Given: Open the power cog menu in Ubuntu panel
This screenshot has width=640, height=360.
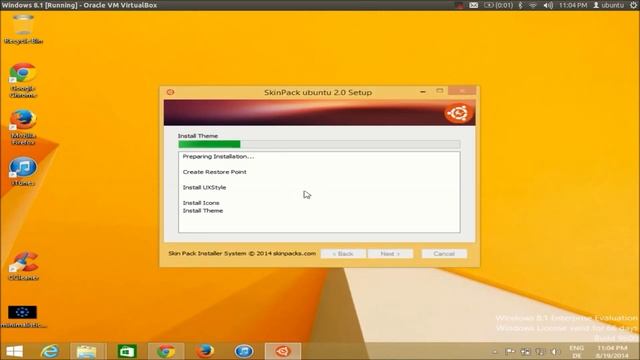Looking at the screenshot, I should (x=633, y=5).
